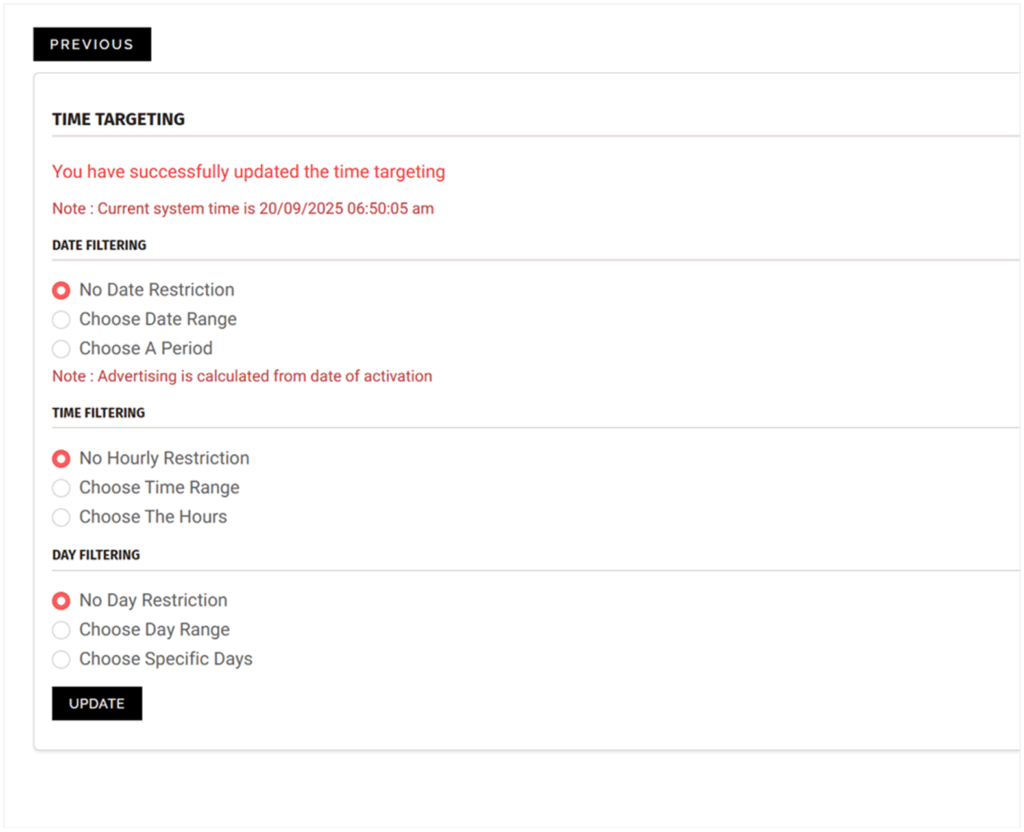Select the No Hourly Restriction radio button
1024x832 pixels.
coord(61,459)
